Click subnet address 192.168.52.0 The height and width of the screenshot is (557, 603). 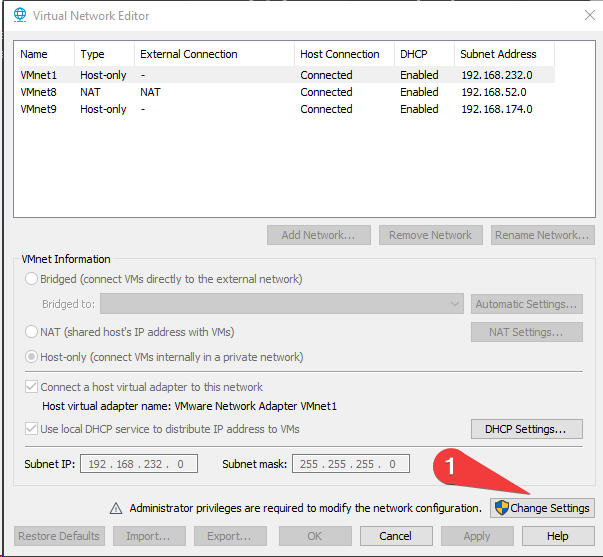(x=494, y=92)
